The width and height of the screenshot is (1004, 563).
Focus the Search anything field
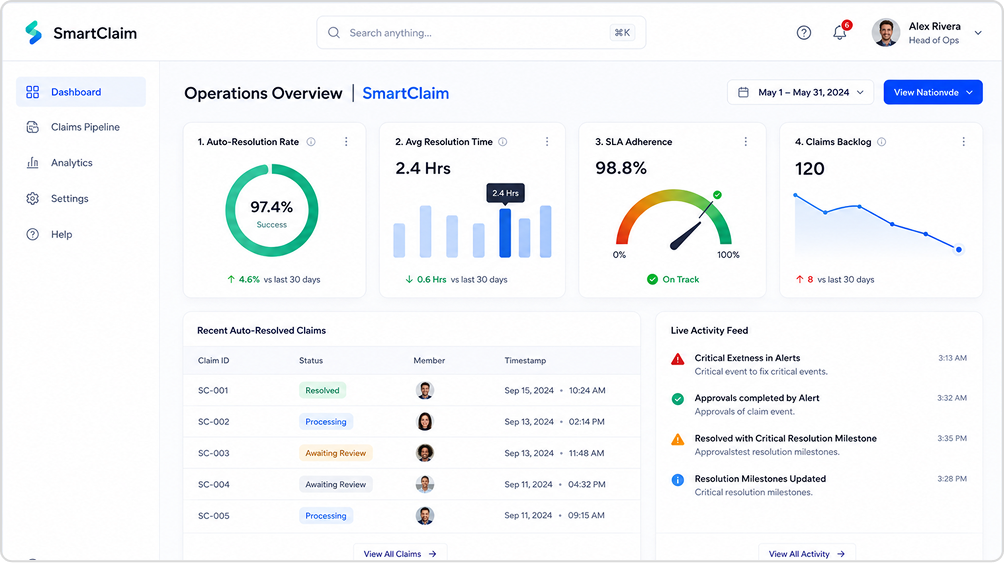coord(481,33)
